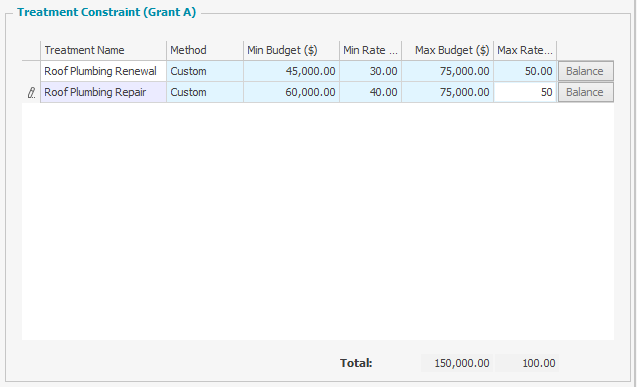637x387 pixels.
Task: Edit the 60,000.00 Min Budget cell
Action: (291, 92)
